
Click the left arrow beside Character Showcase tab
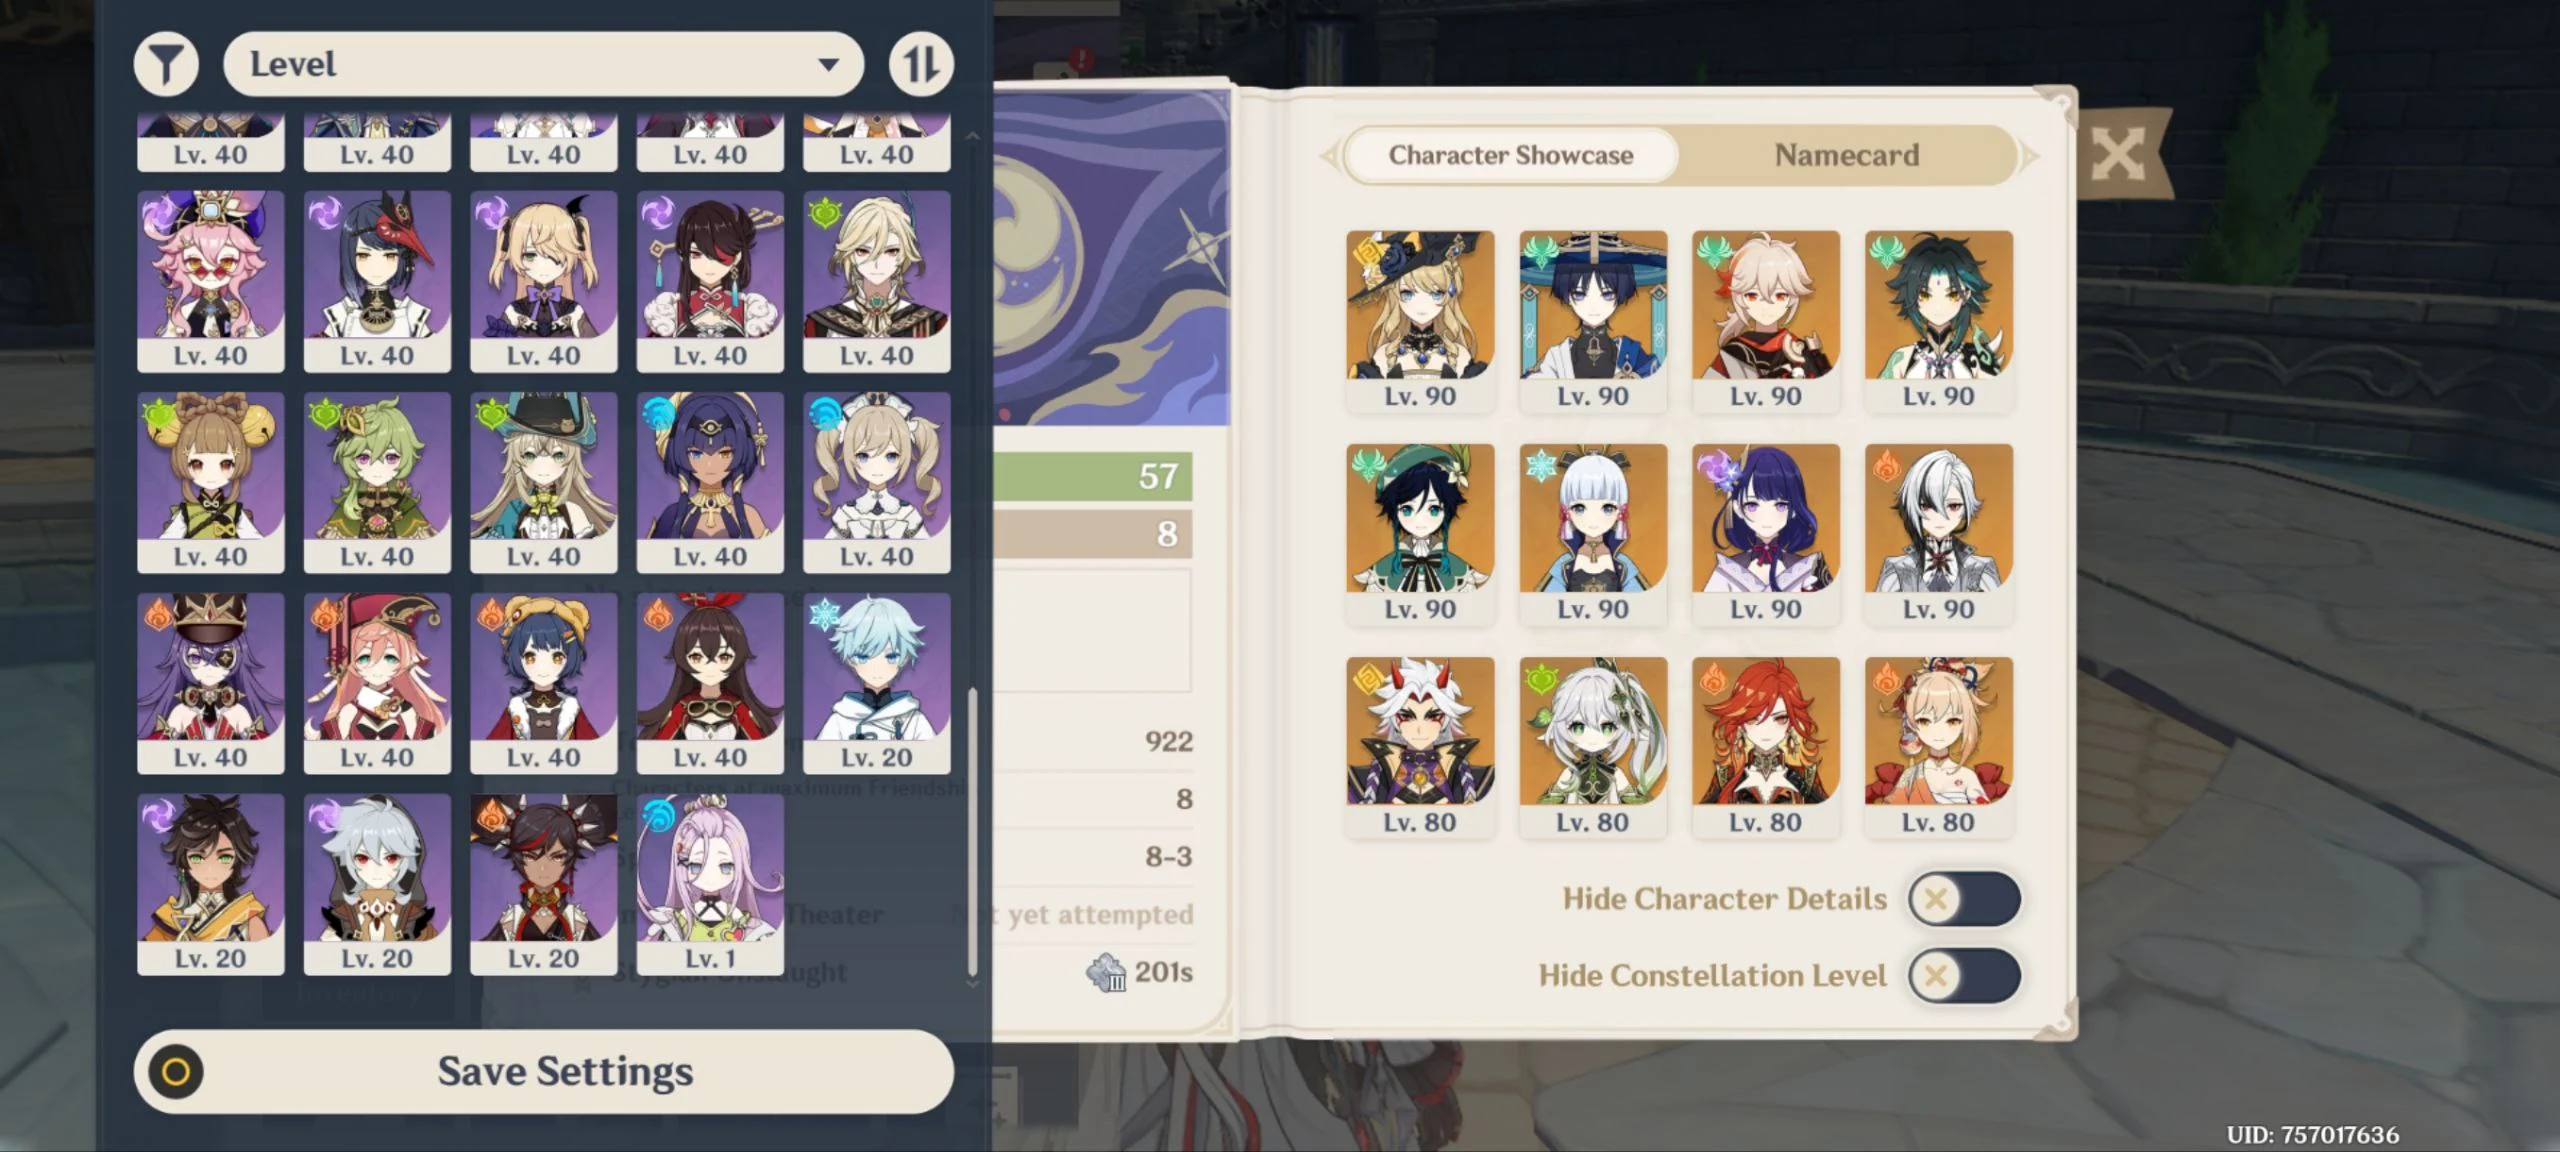[1329, 156]
